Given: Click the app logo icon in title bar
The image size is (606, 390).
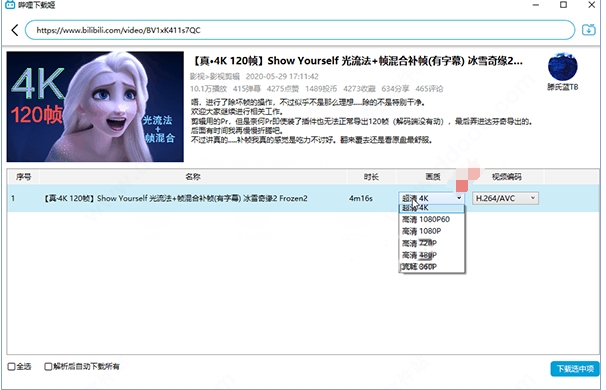Looking at the screenshot, I should pyautogui.click(x=10, y=5).
